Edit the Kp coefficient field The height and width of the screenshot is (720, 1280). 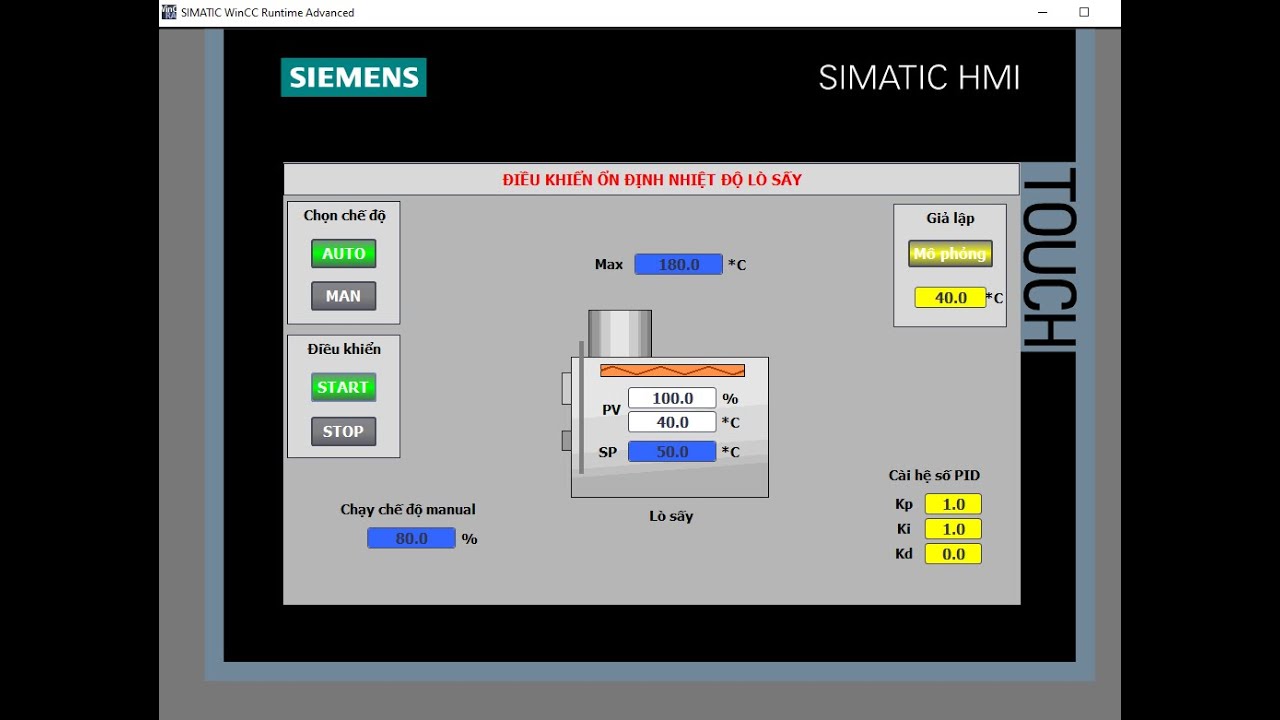[x=953, y=504]
